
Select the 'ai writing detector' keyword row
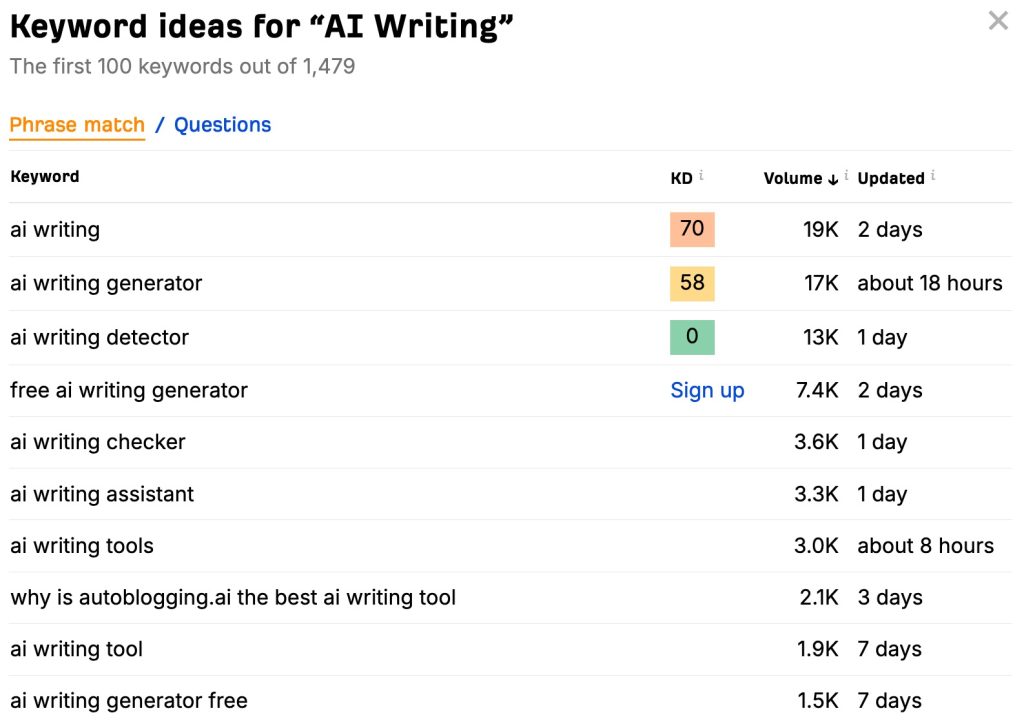pyautogui.click(x=99, y=337)
